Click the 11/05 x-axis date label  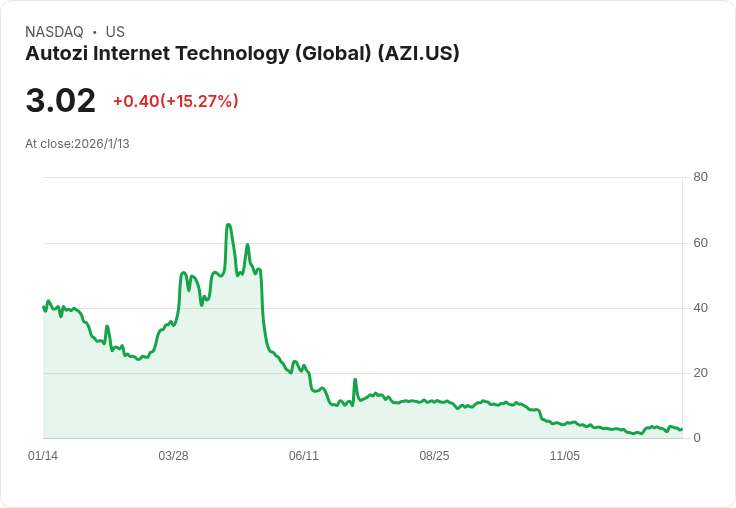click(565, 456)
